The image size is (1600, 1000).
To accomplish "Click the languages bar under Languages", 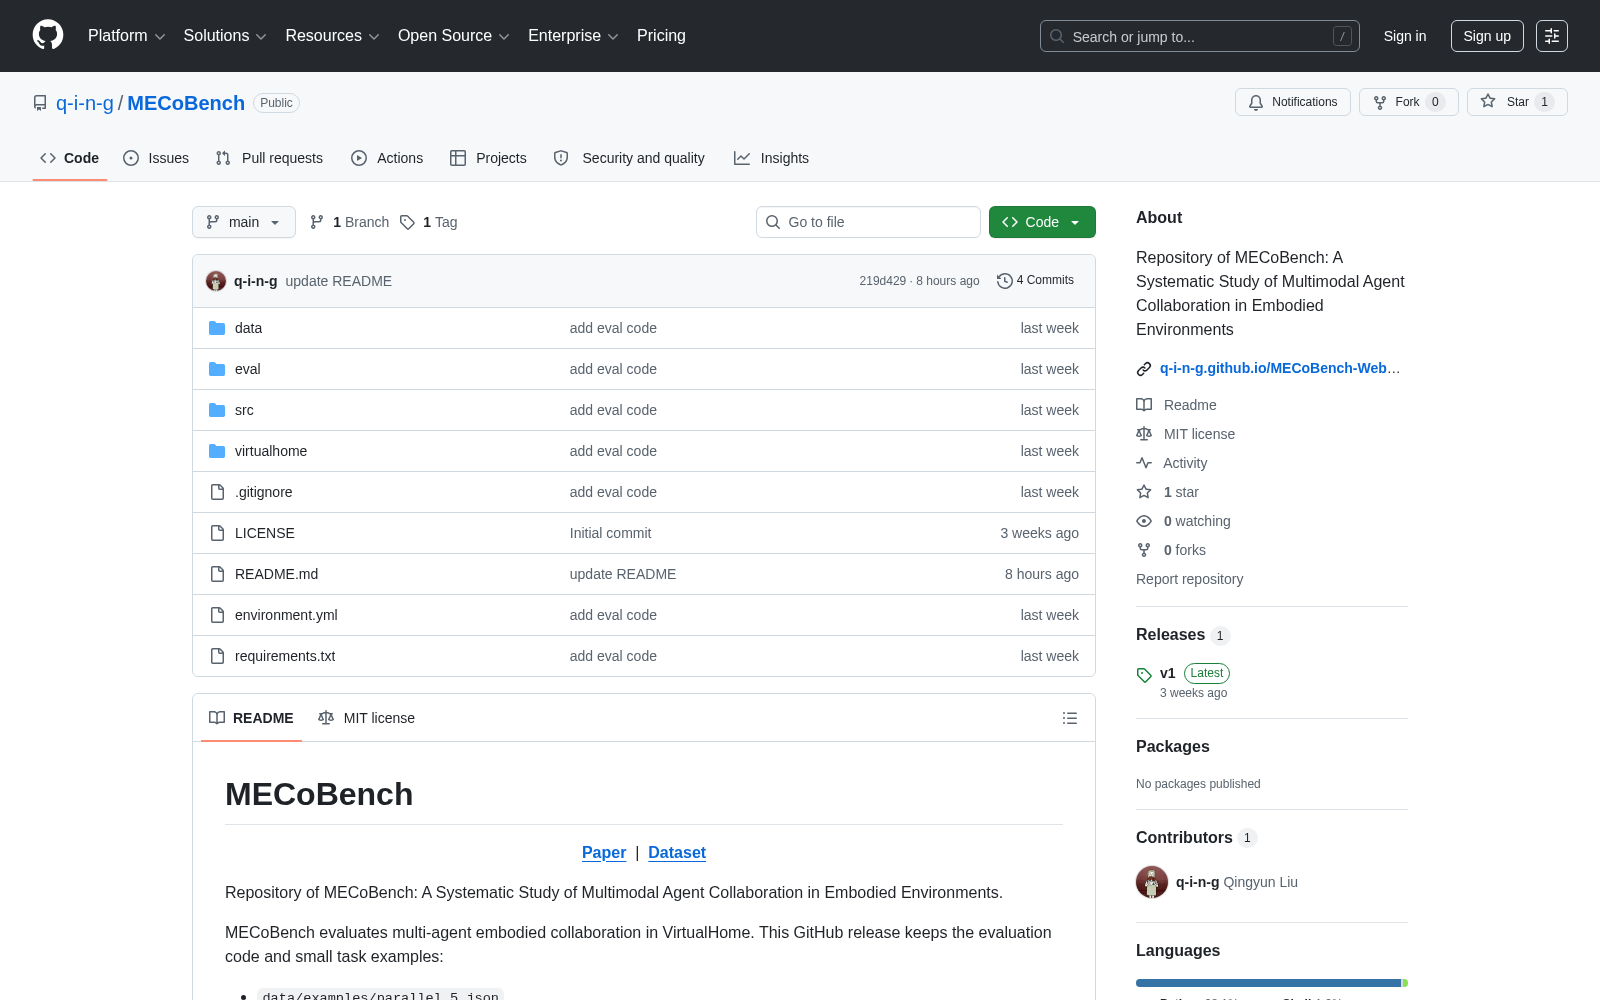I will 1272,983.
